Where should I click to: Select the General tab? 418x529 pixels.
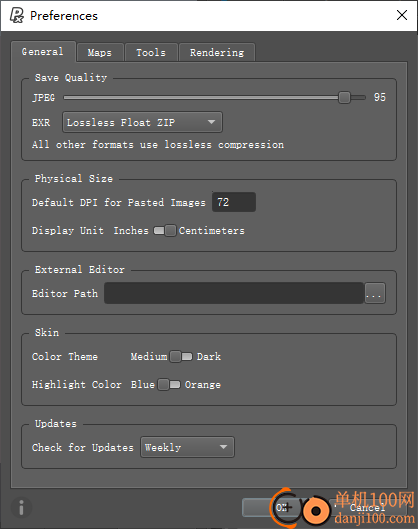(x=43, y=52)
